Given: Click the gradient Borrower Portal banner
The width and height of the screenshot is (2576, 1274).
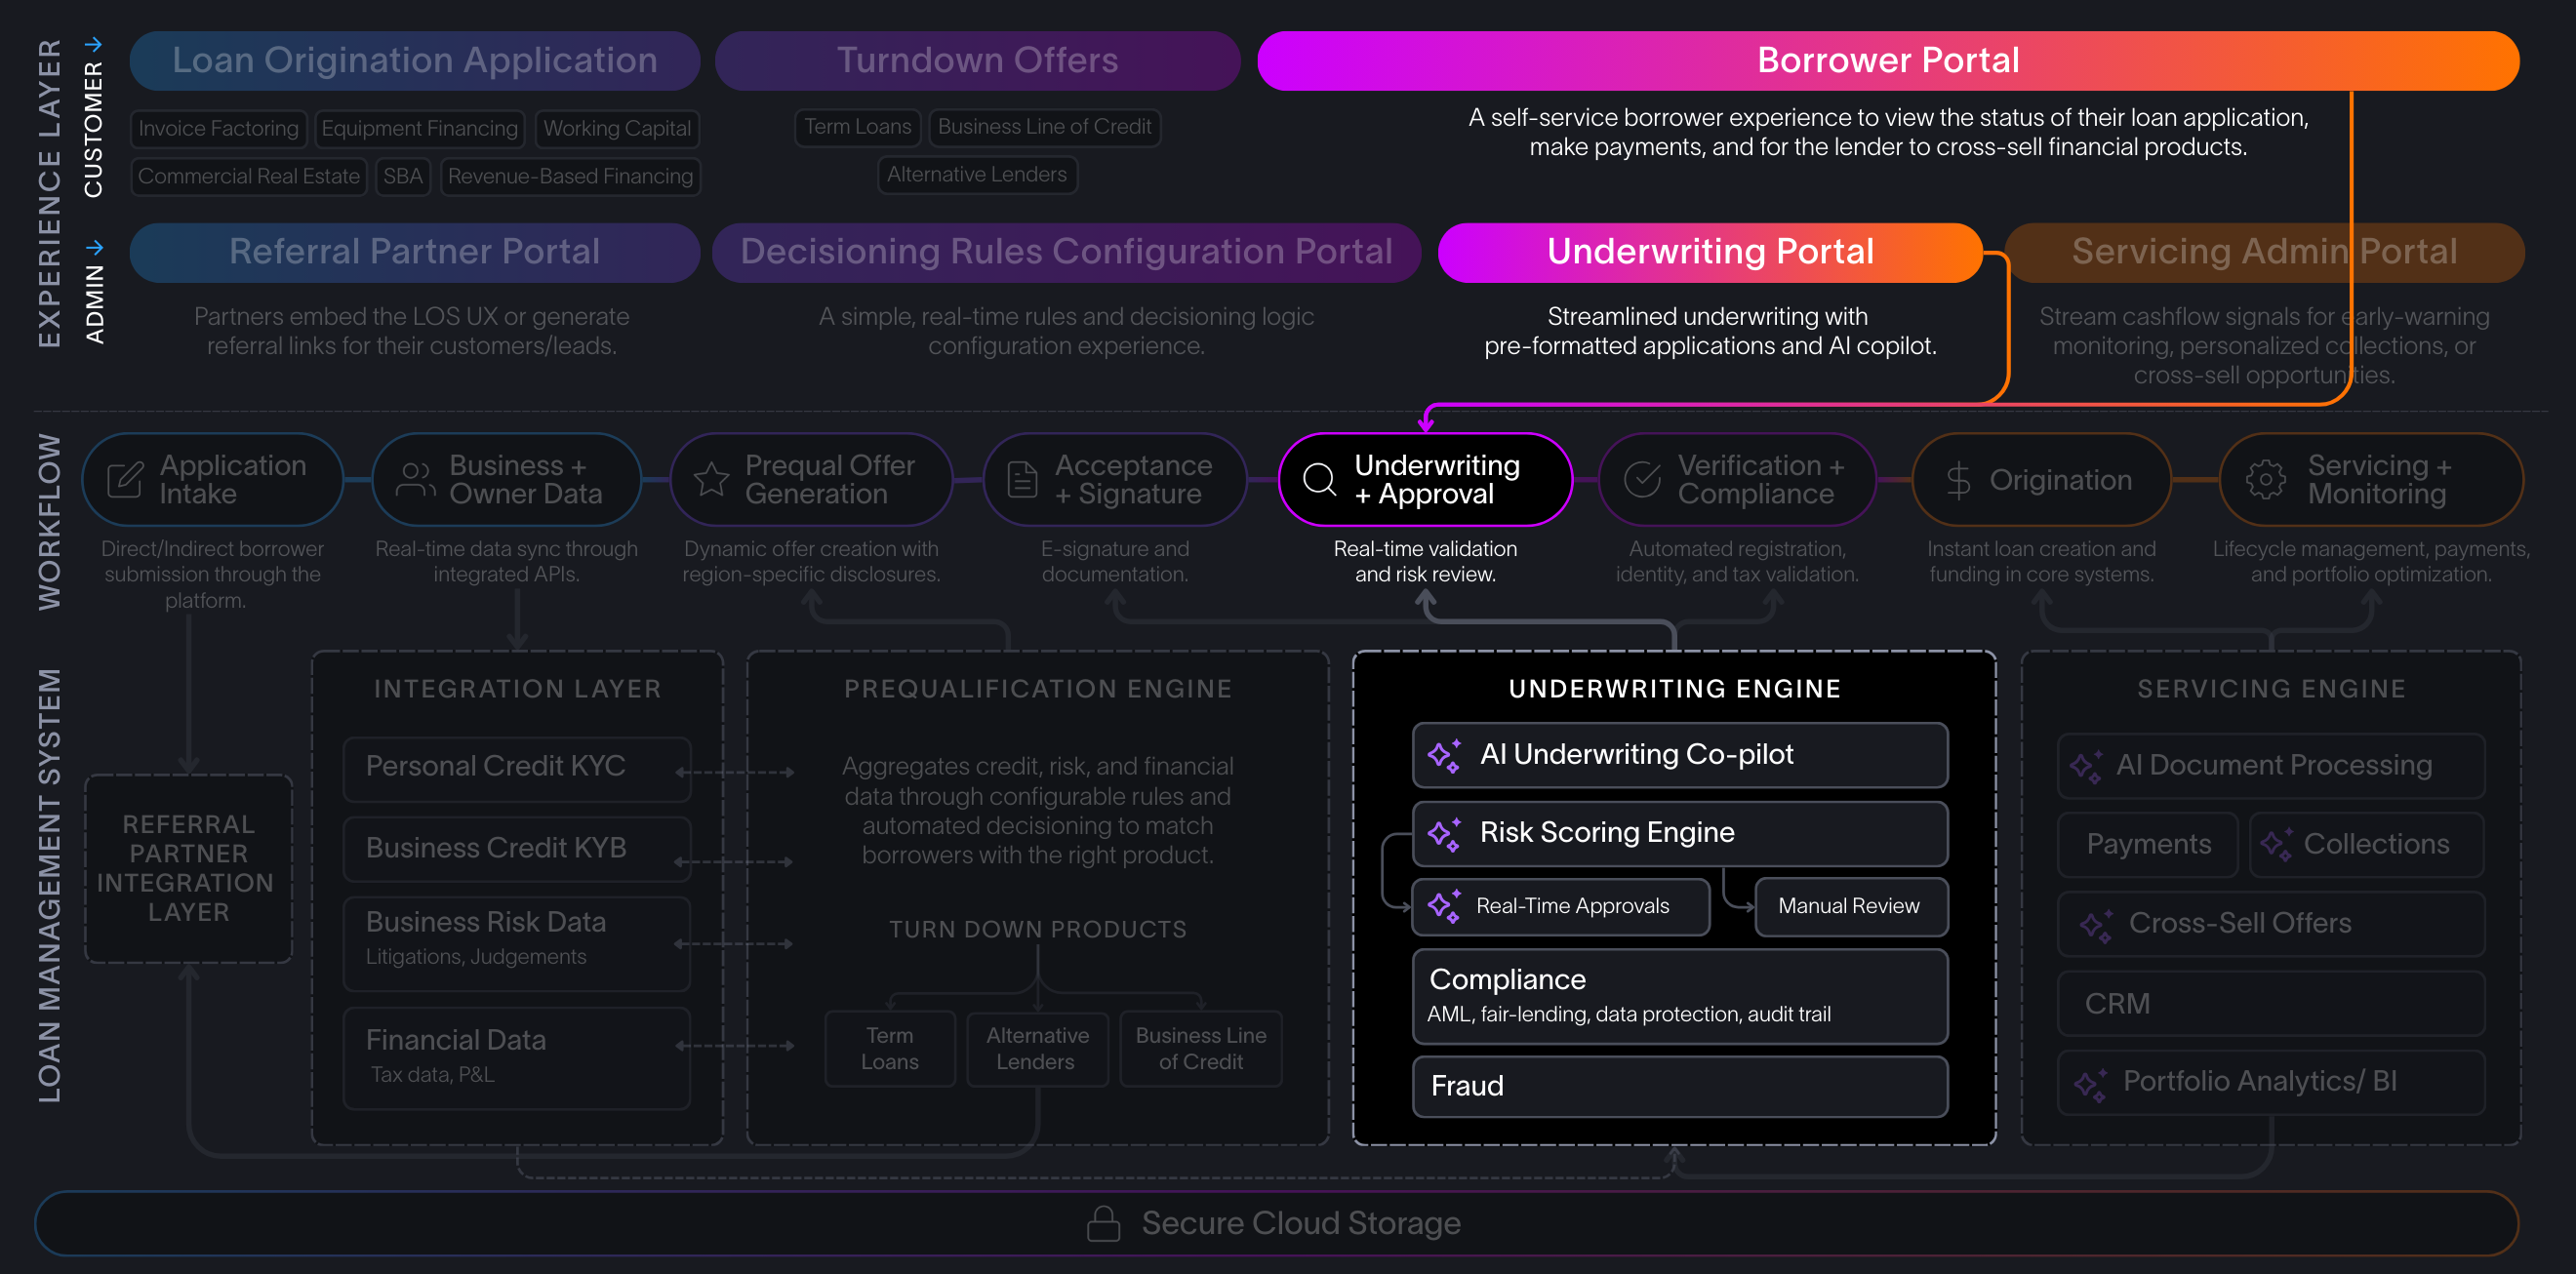Looking at the screenshot, I should [1888, 60].
